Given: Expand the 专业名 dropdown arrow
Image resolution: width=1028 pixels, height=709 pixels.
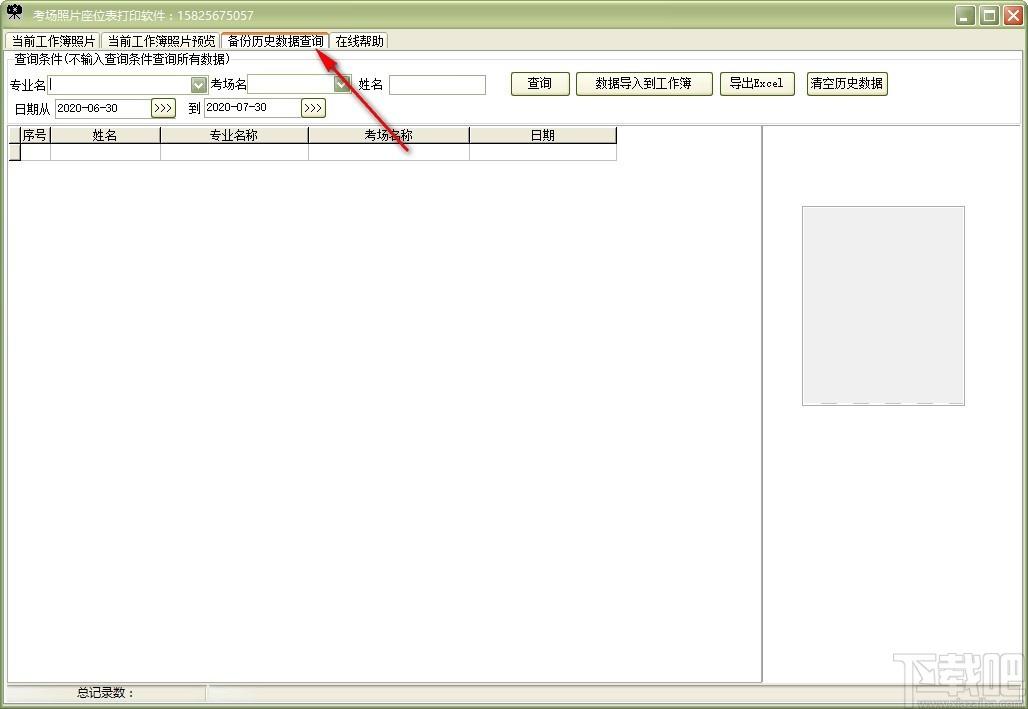Looking at the screenshot, I should coord(199,85).
